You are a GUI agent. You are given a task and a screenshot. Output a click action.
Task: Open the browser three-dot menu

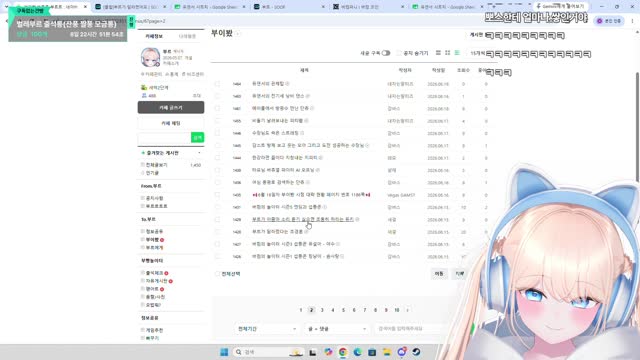(x=633, y=21)
